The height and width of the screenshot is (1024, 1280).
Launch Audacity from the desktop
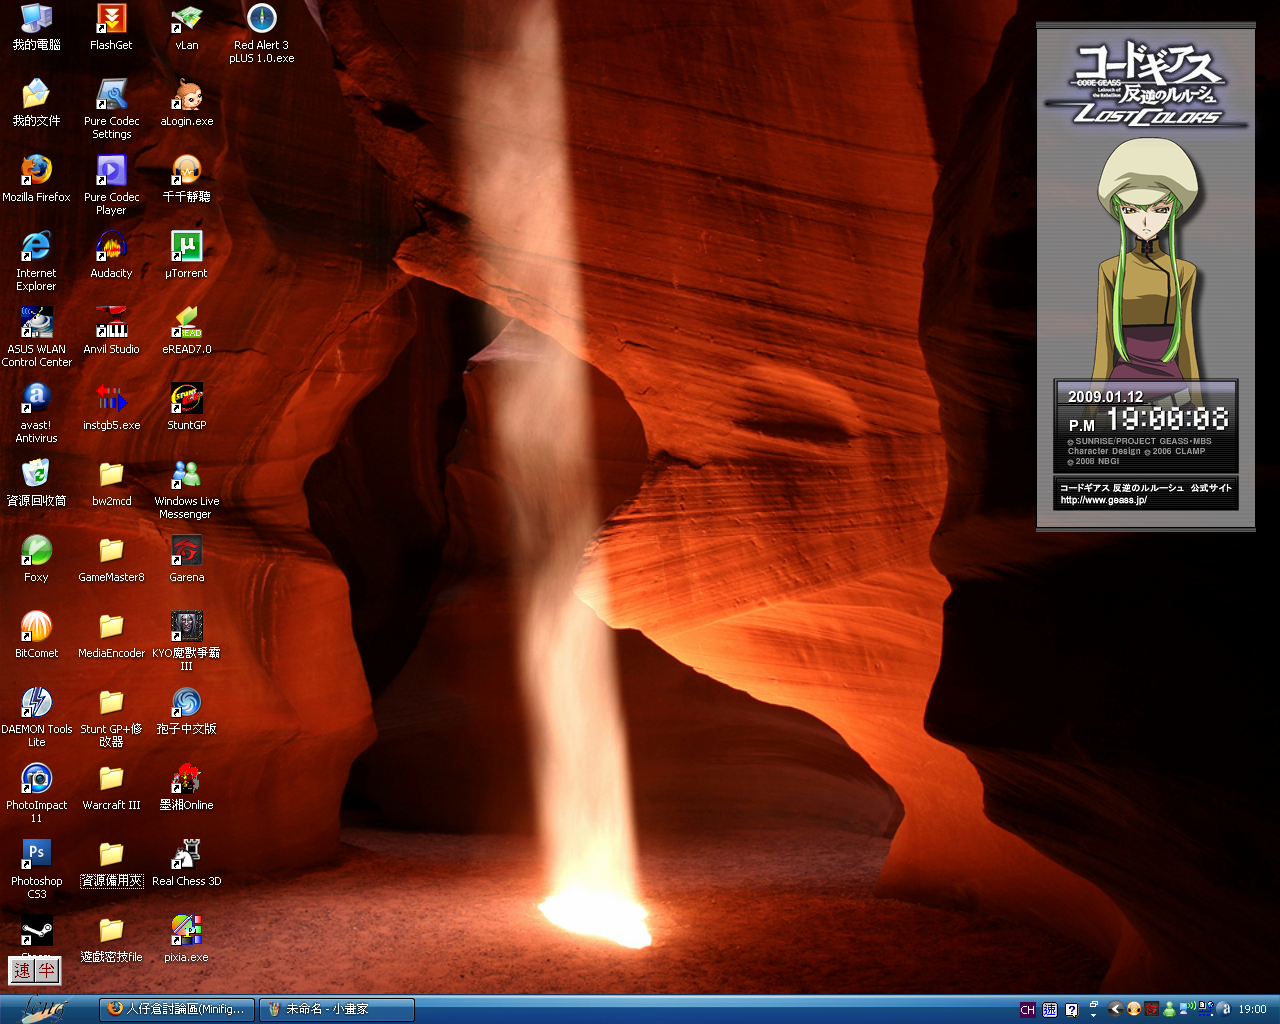(x=111, y=247)
